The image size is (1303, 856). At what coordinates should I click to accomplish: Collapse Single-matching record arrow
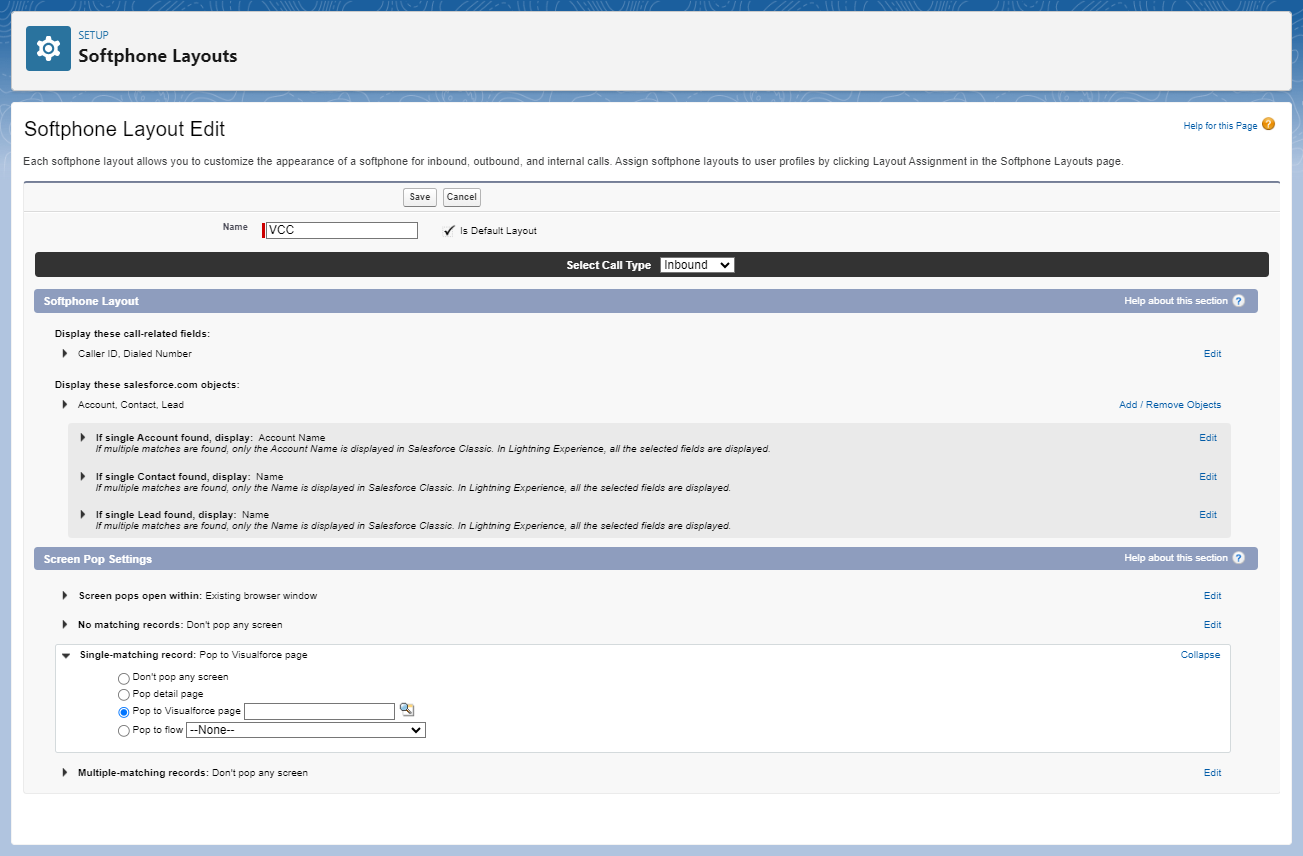[x=66, y=656]
